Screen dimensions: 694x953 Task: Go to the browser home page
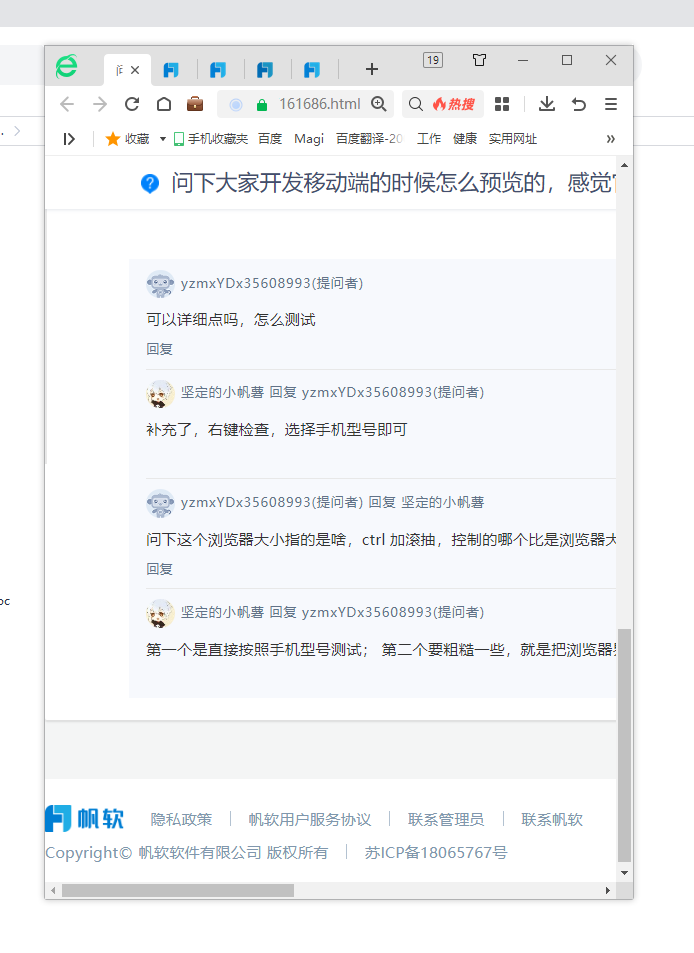pyautogui.click(x=164, y=104)
